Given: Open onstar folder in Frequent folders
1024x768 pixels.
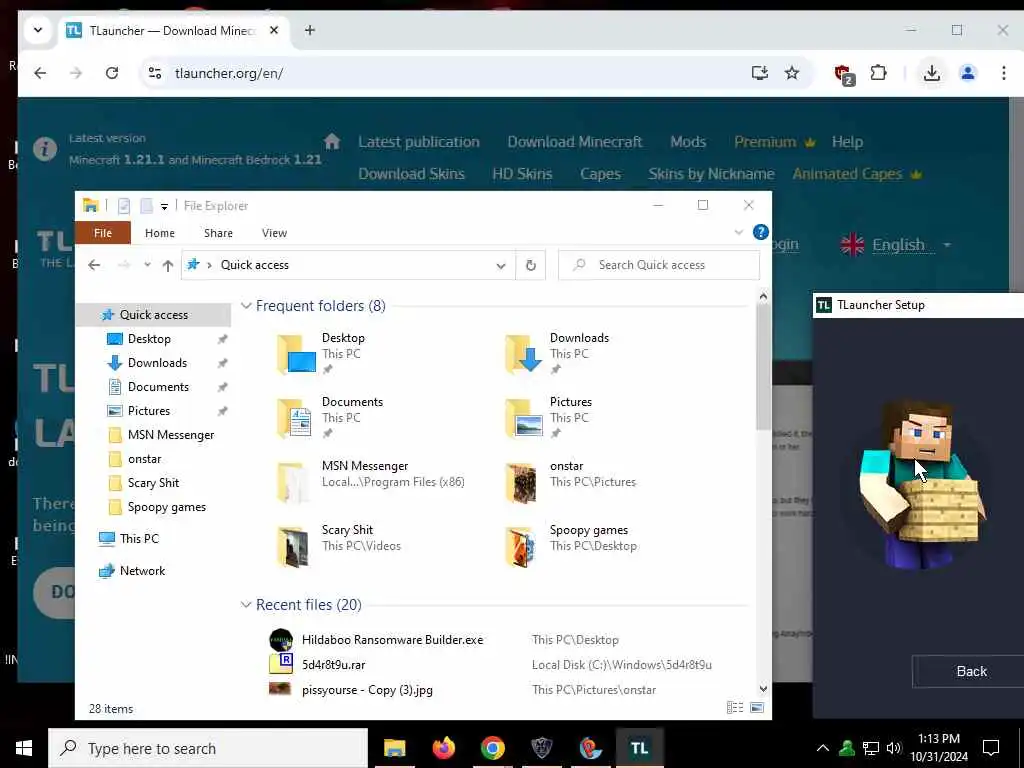Looking at the screenshot, I should 571,481.
